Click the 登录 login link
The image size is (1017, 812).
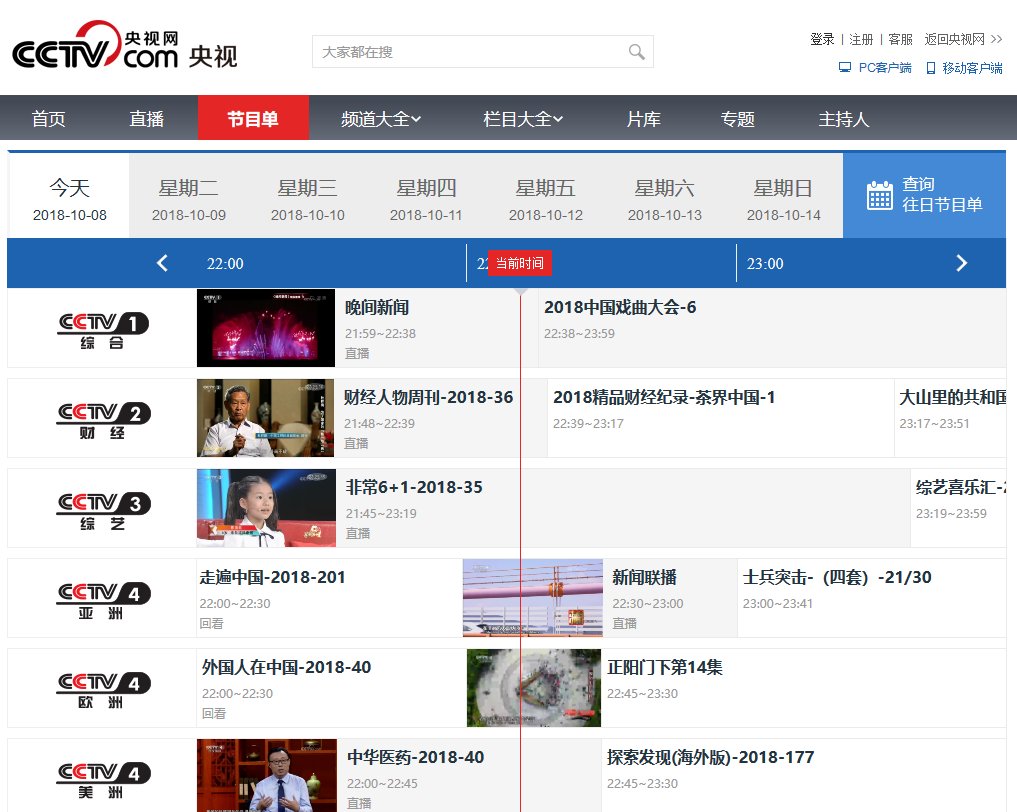point(821,38)
